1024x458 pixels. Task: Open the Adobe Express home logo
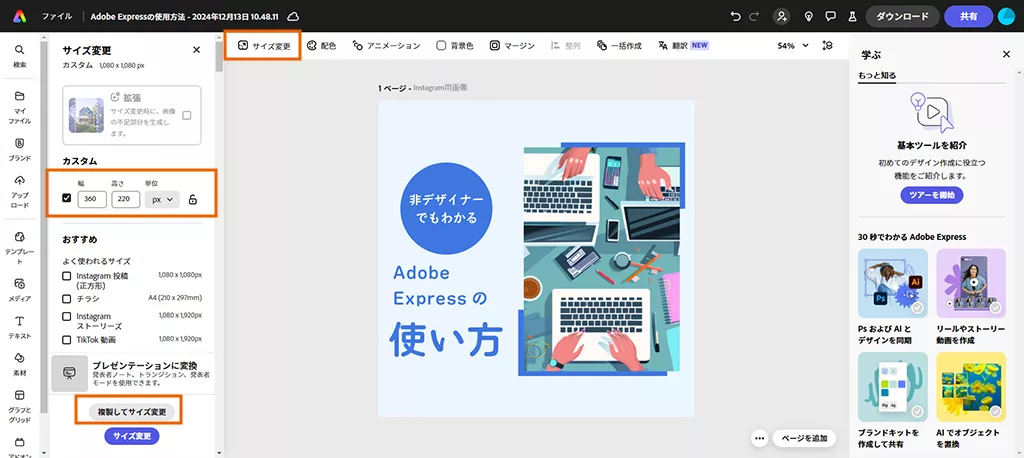20,16
